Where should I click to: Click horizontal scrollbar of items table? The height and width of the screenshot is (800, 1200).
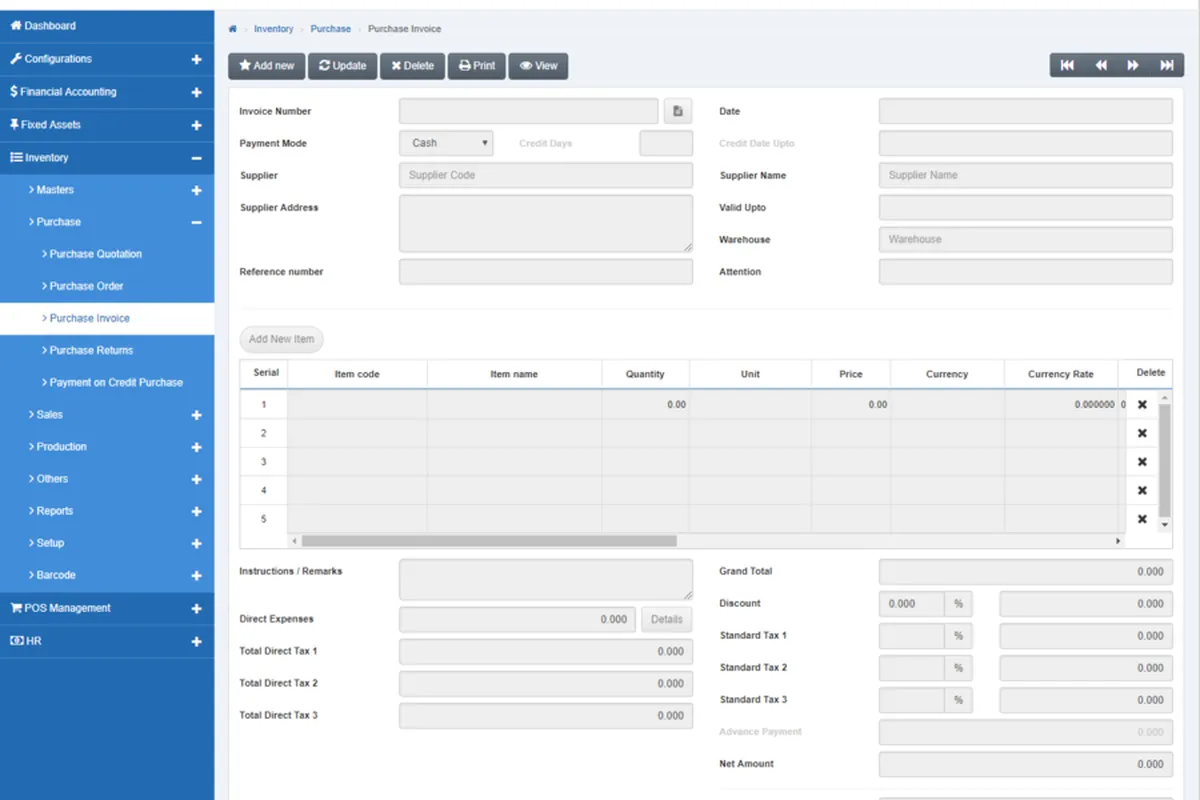(489, 541)
